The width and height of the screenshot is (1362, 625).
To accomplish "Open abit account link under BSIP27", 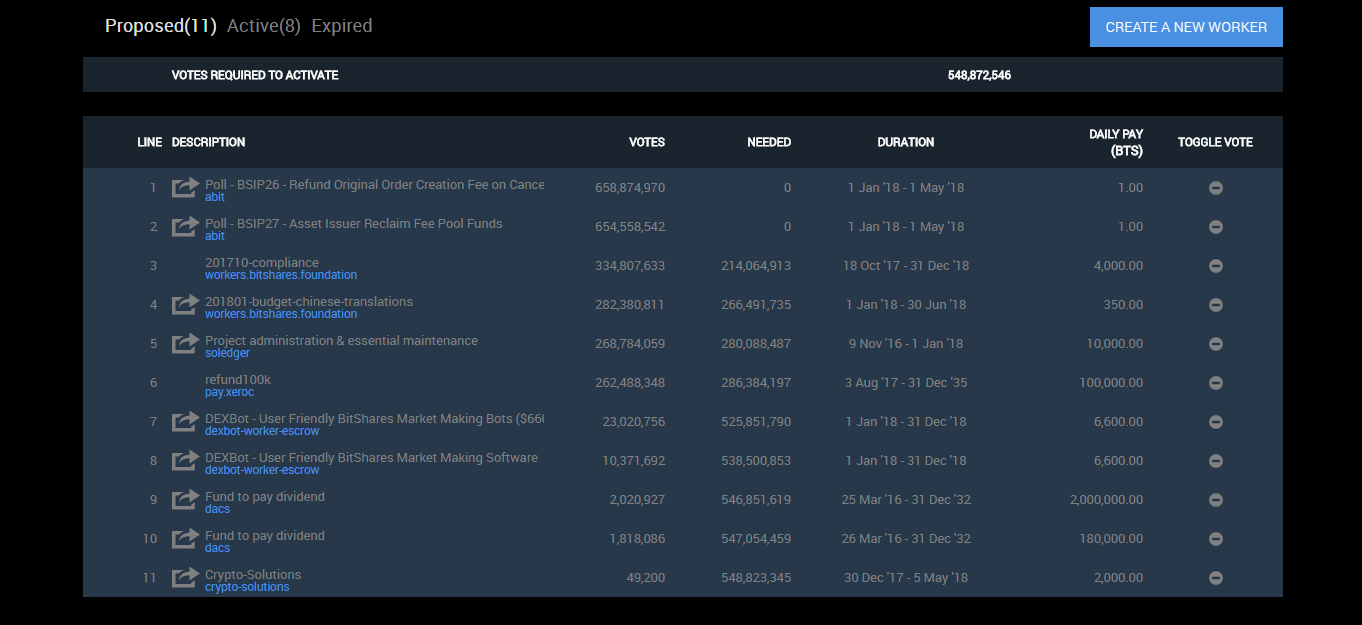I will click(x=215, y=236).
